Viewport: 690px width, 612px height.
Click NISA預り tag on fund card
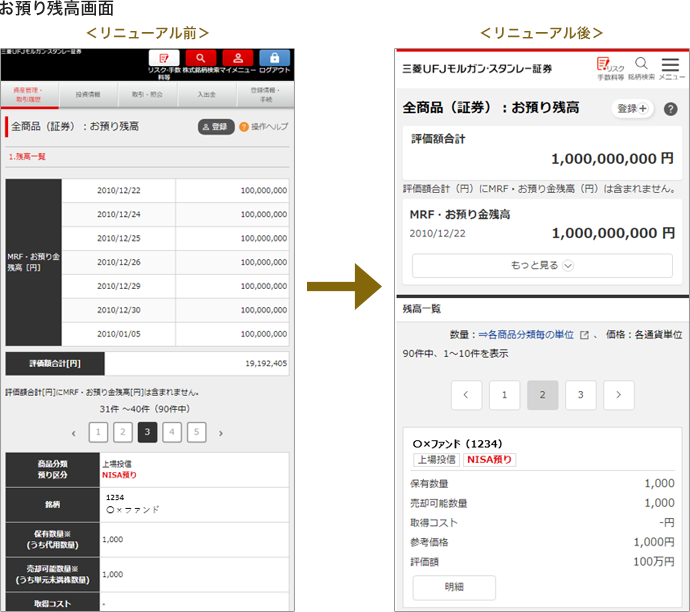(x=489, y=460)
